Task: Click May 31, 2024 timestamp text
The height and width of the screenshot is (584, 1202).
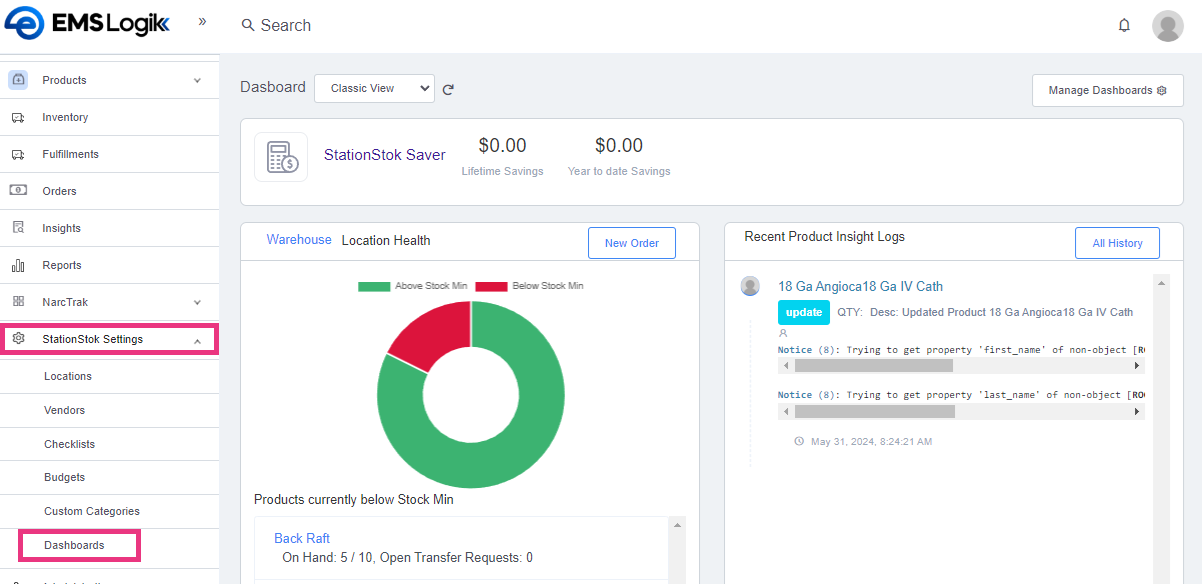Action: coord(871,441)
